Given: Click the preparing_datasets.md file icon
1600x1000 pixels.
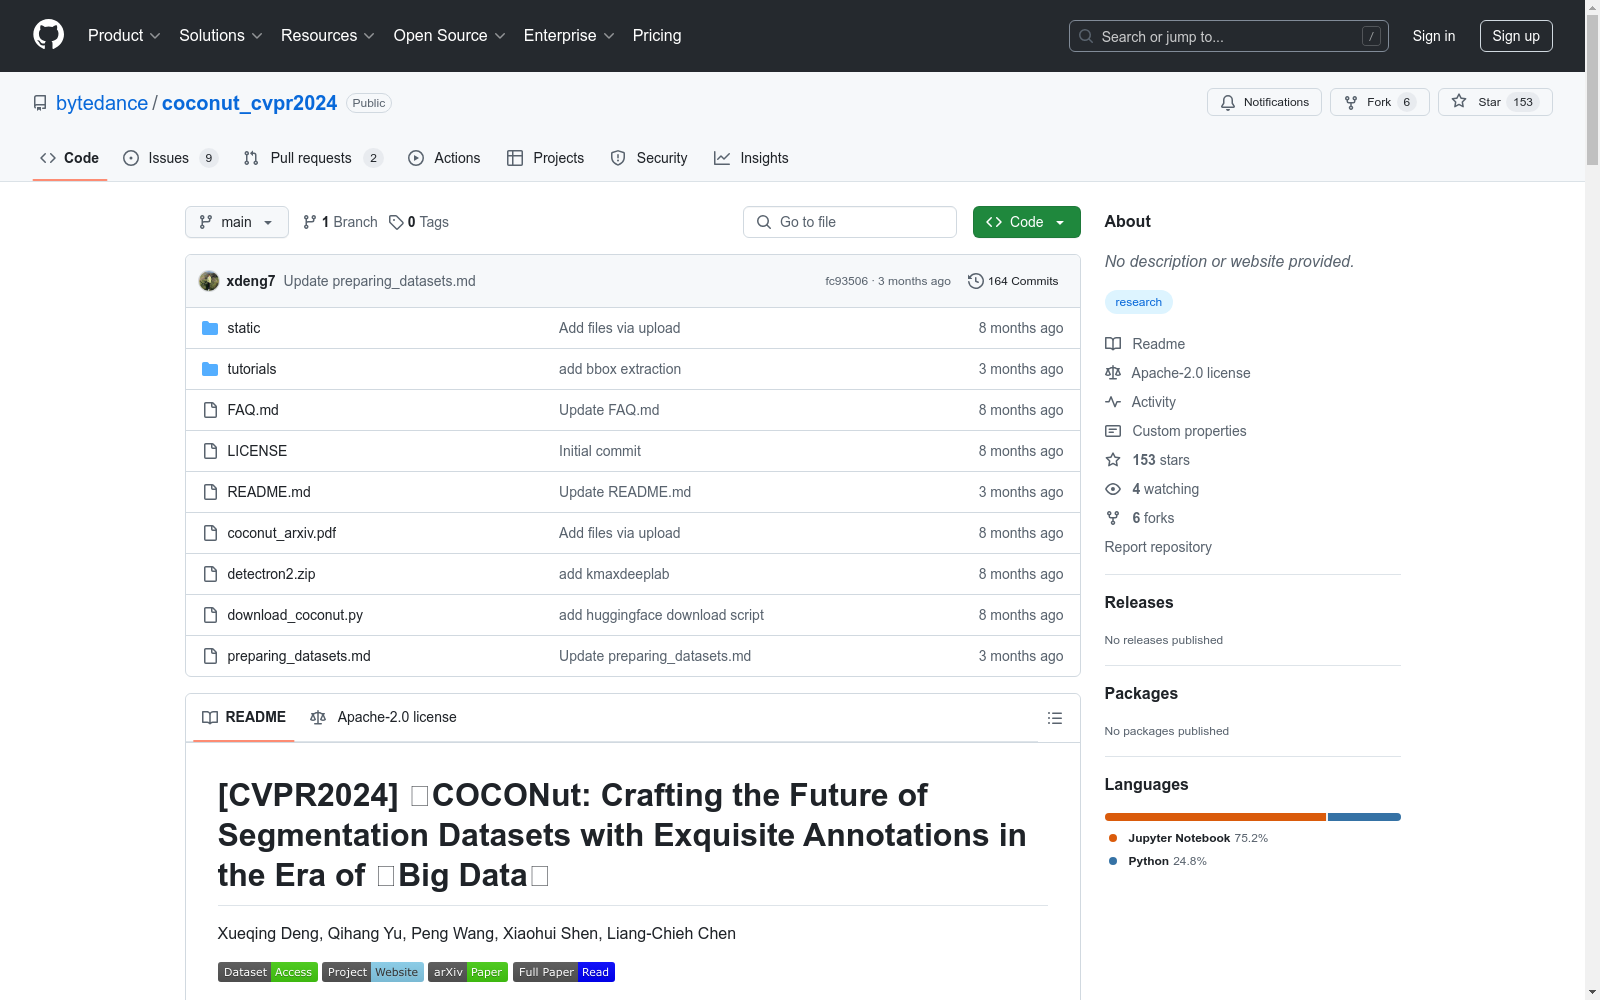Looking at the screenshot, I should coord(210,656).
